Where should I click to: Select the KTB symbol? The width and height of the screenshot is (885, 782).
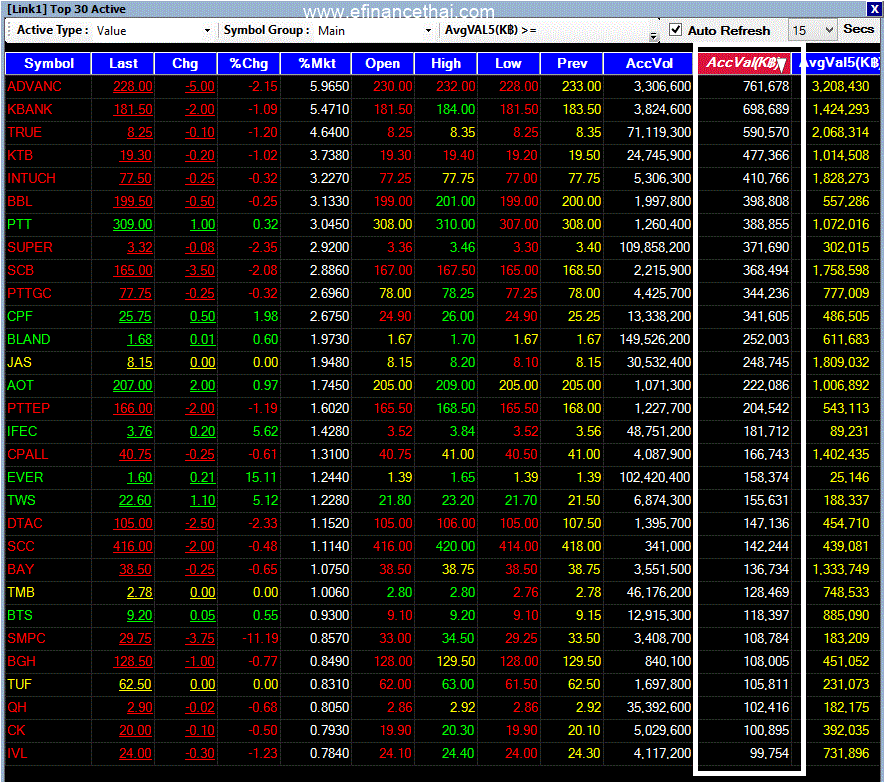(x=20, y=155)
